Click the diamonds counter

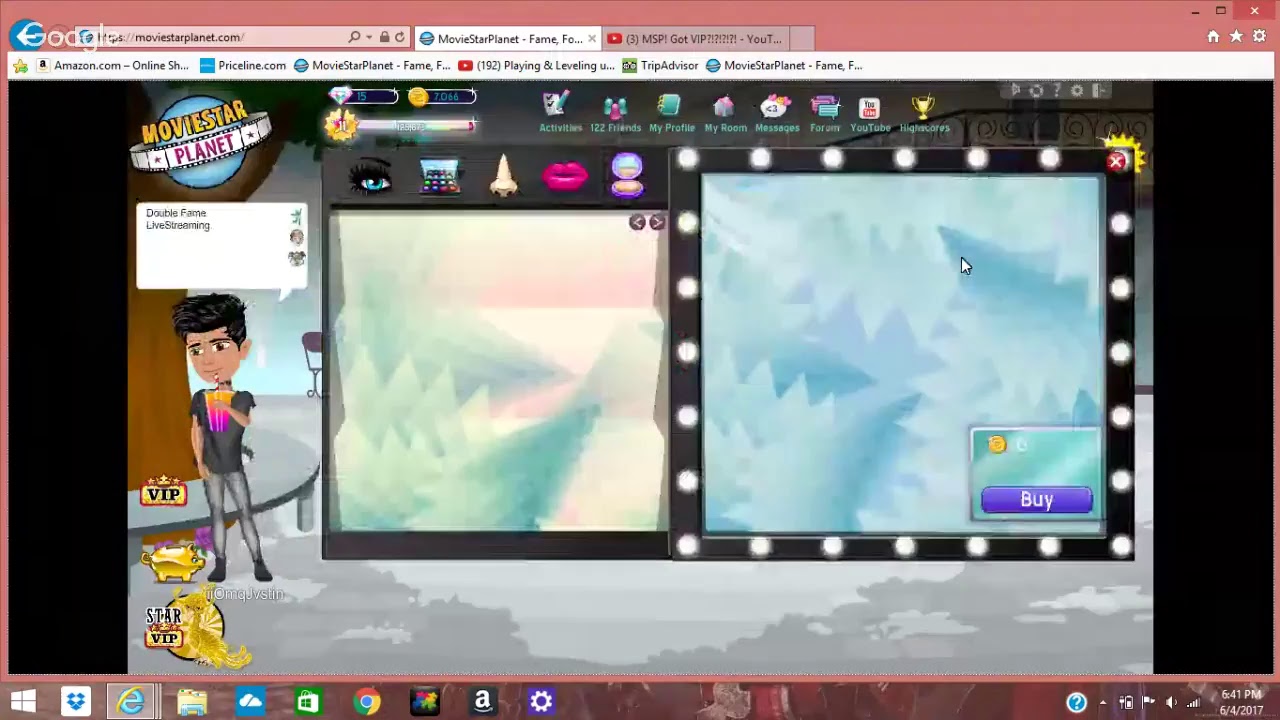coord(364,96)
